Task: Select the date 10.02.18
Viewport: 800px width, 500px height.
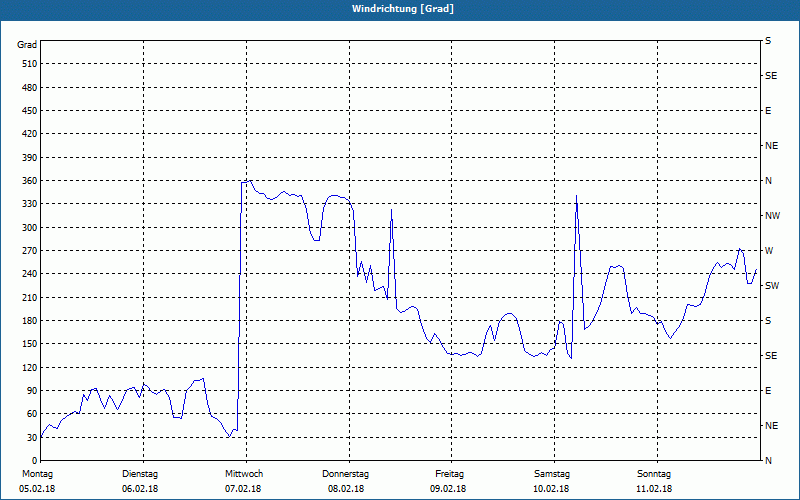Action: point(551,489)
